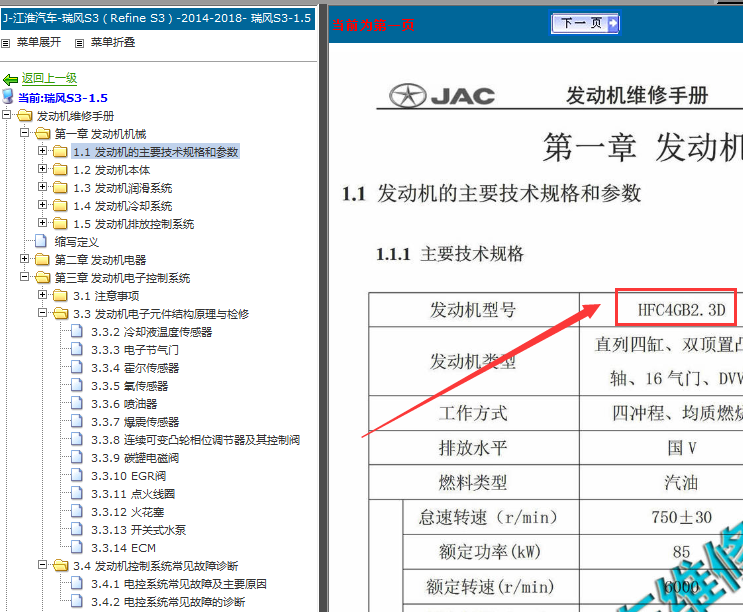Click folder icon beside 1.5 发动机排放控制系统
743x612 pixels.
pyautogui.click(x=60, y=223)
